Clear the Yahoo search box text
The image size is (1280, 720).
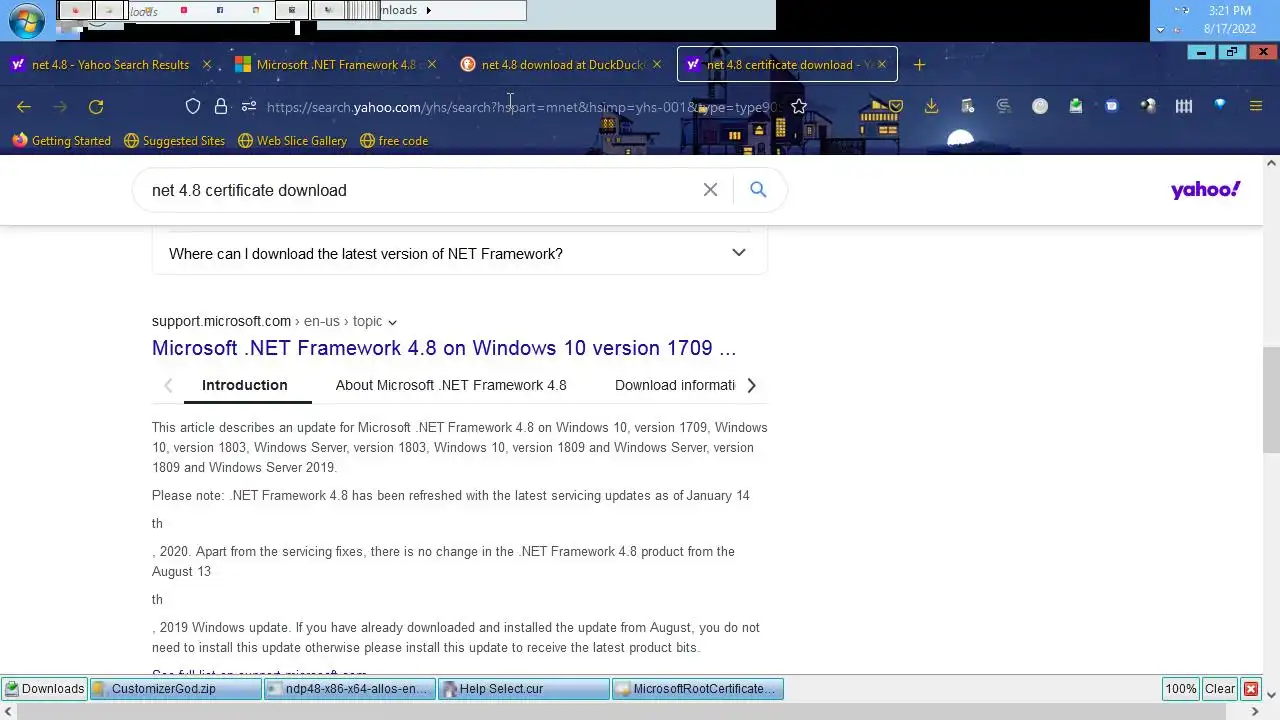coord(710,190)
